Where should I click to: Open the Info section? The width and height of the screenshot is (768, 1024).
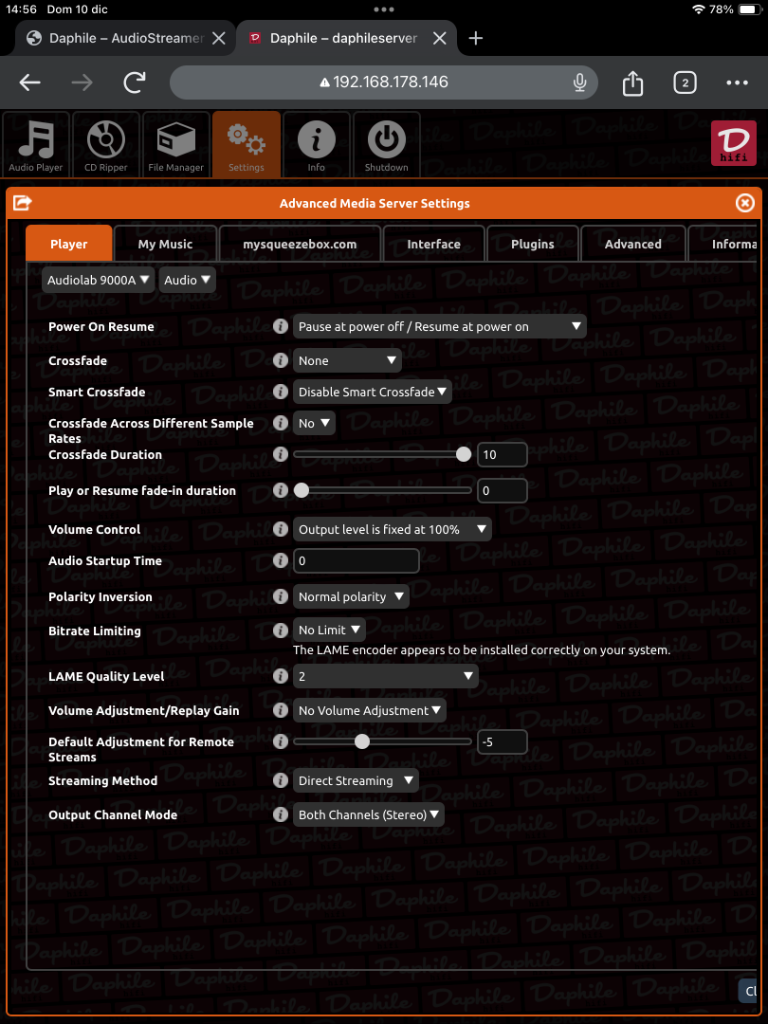(316, 144)
